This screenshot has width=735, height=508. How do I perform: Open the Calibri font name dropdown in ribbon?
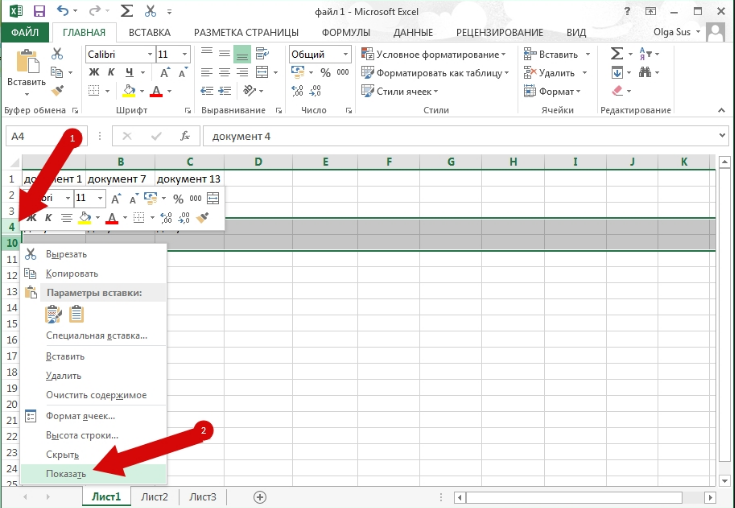(150, 54)
